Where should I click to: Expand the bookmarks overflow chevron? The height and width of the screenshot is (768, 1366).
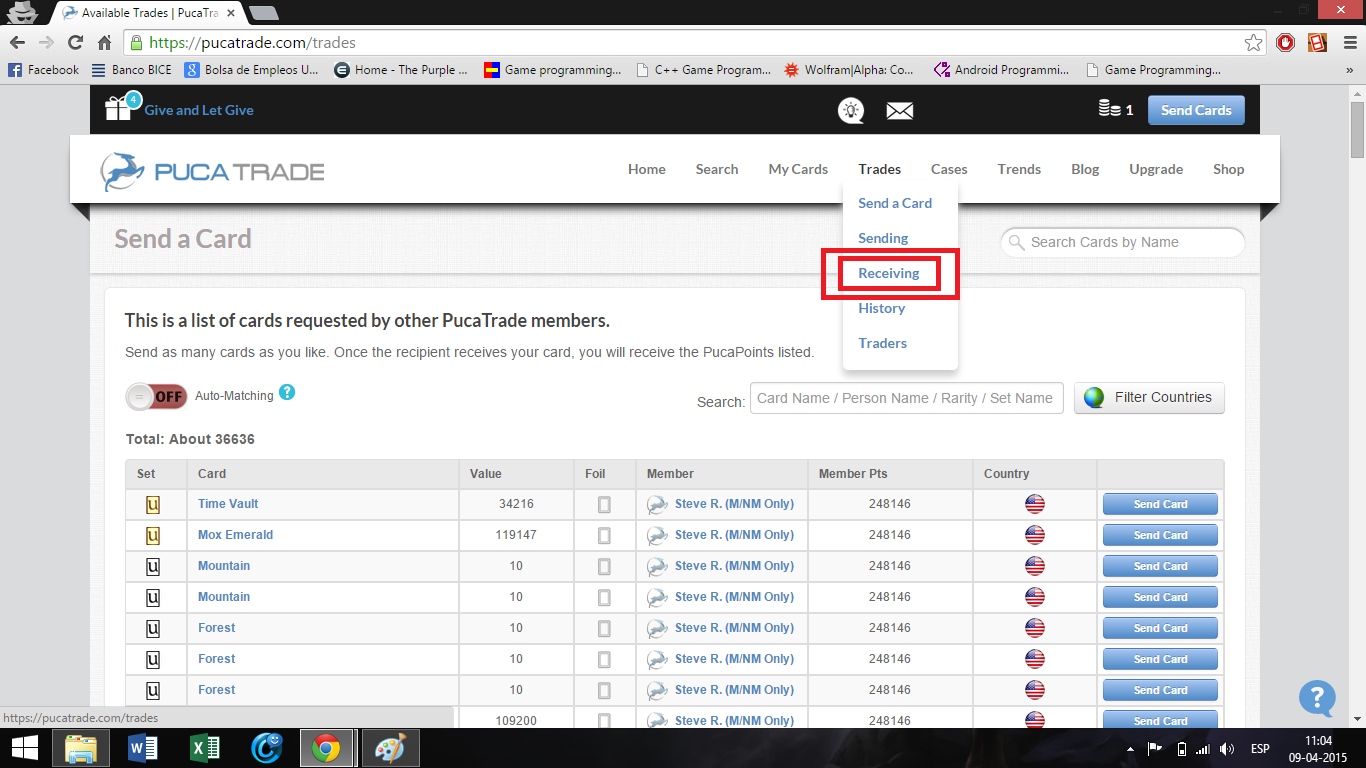point(1350,70)
